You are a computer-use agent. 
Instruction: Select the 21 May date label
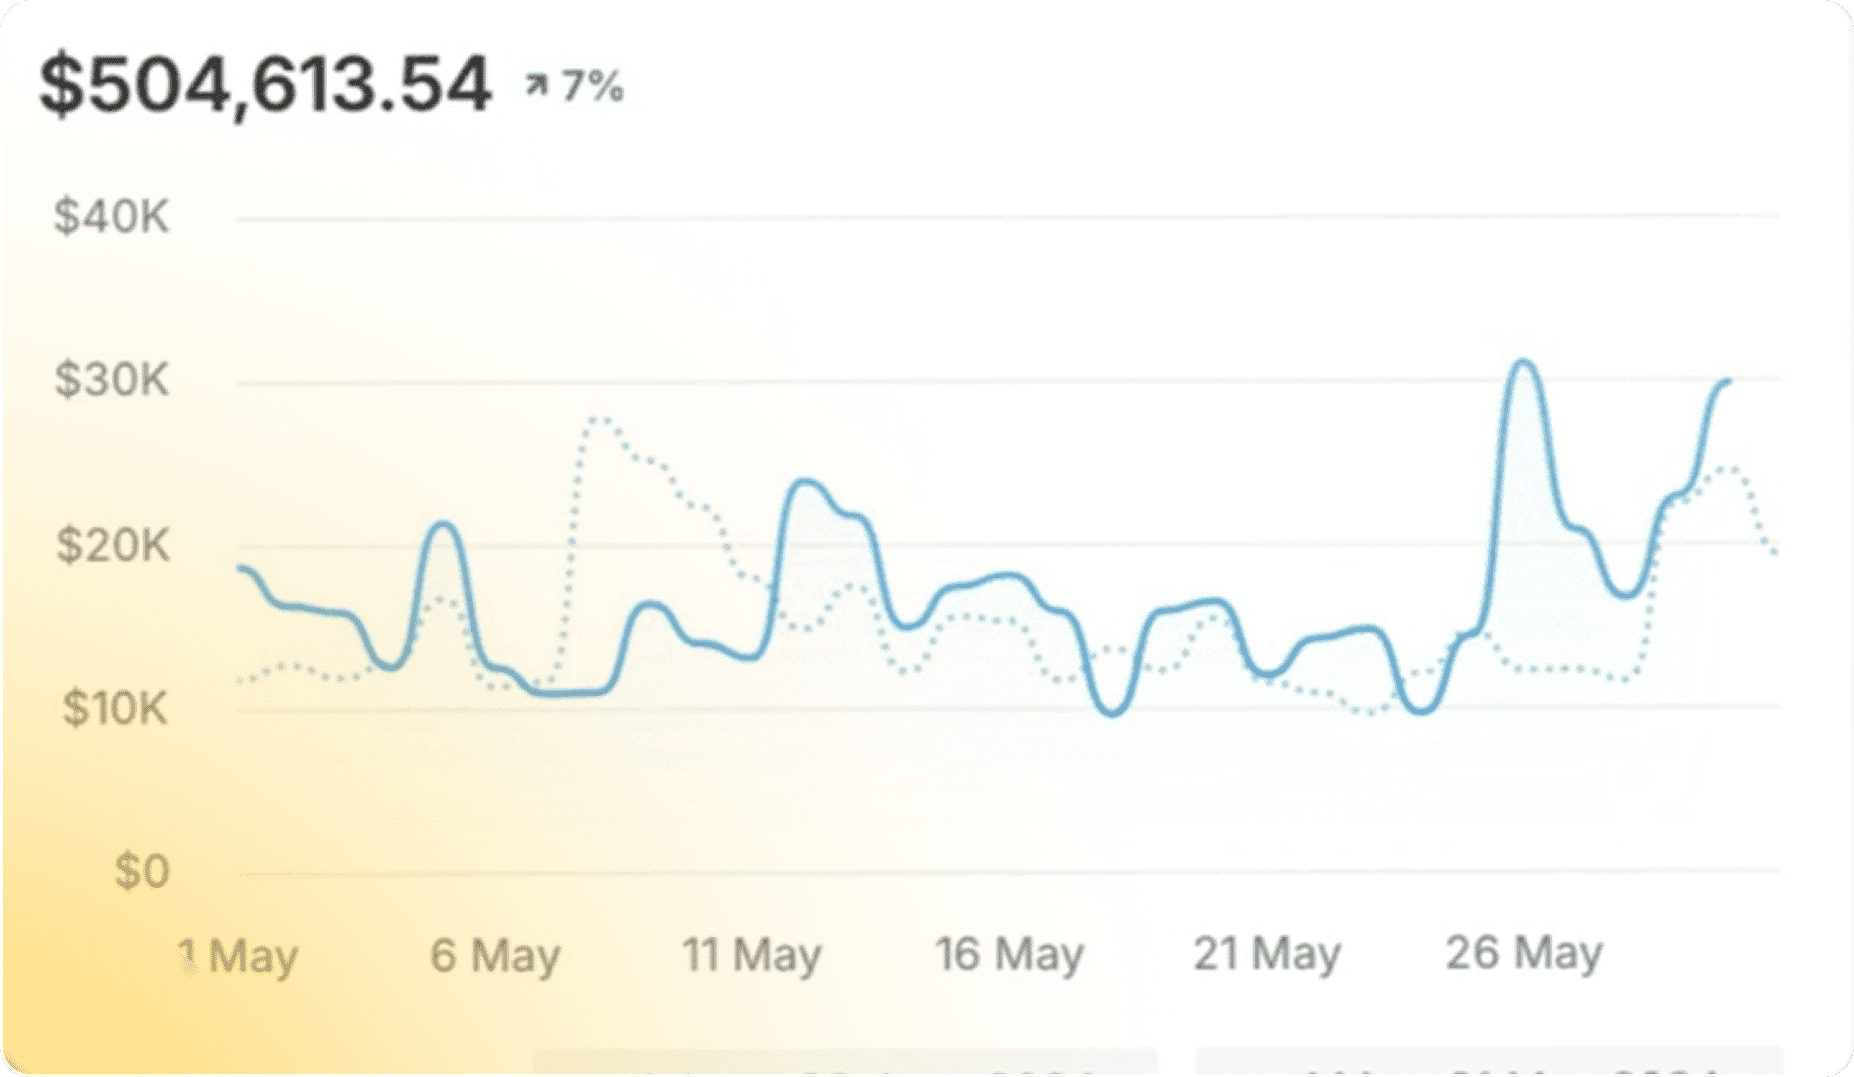(1266, 954)
